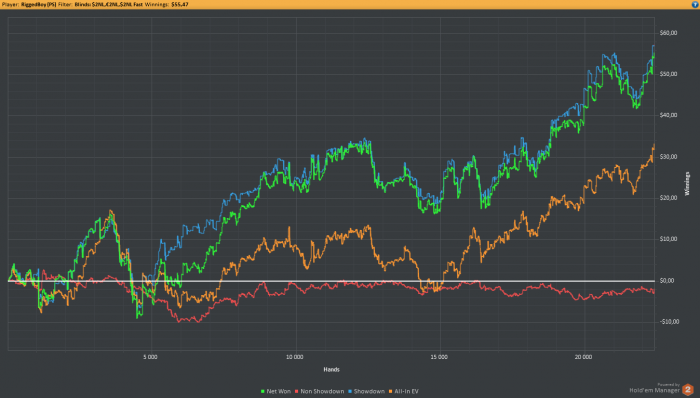Click the $20,00 y-axis label
Image resolution: width=700 pixels, height=398 pixels.
pos(668,198)
